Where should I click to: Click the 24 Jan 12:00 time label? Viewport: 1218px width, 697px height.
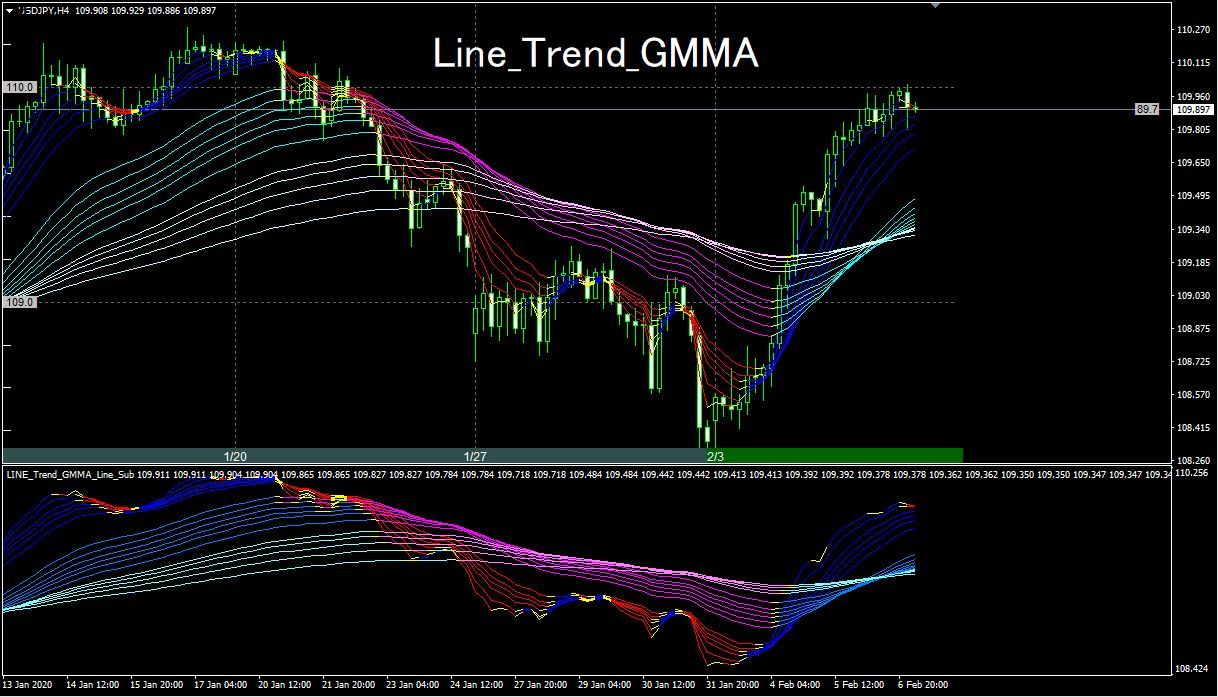point(477,686)
